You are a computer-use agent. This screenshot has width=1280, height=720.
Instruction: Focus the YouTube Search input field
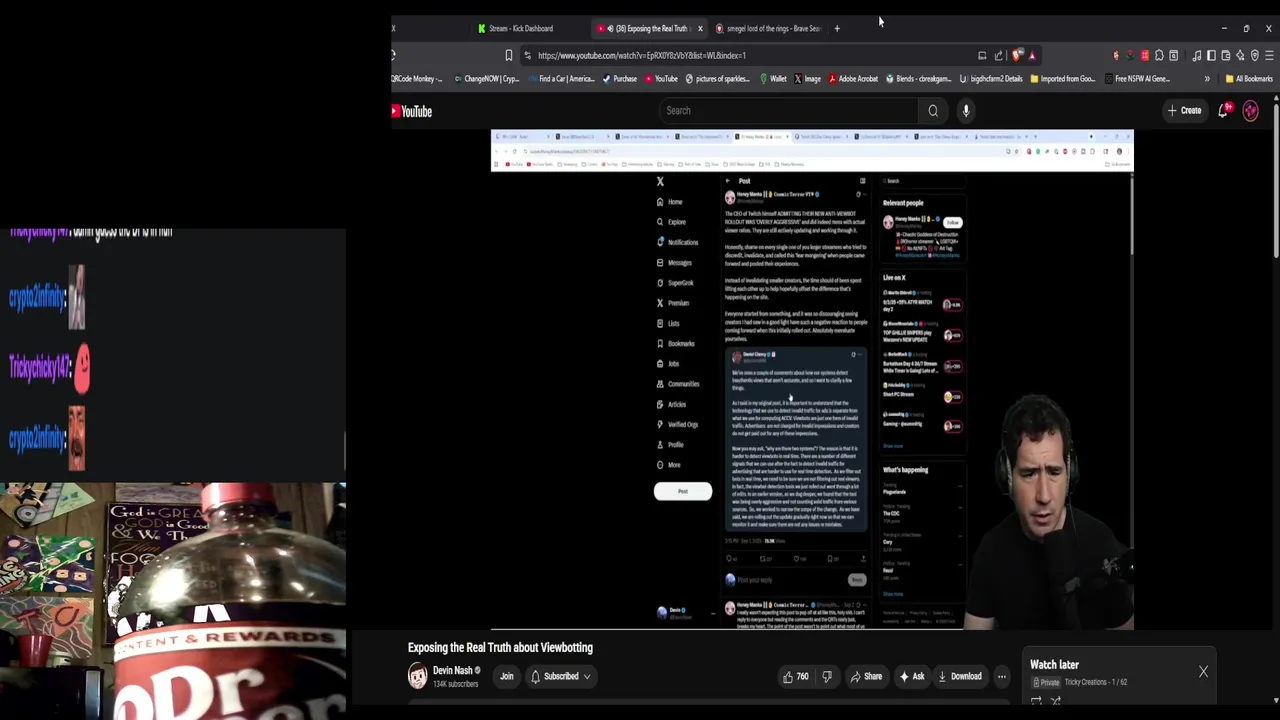point(790,111)
